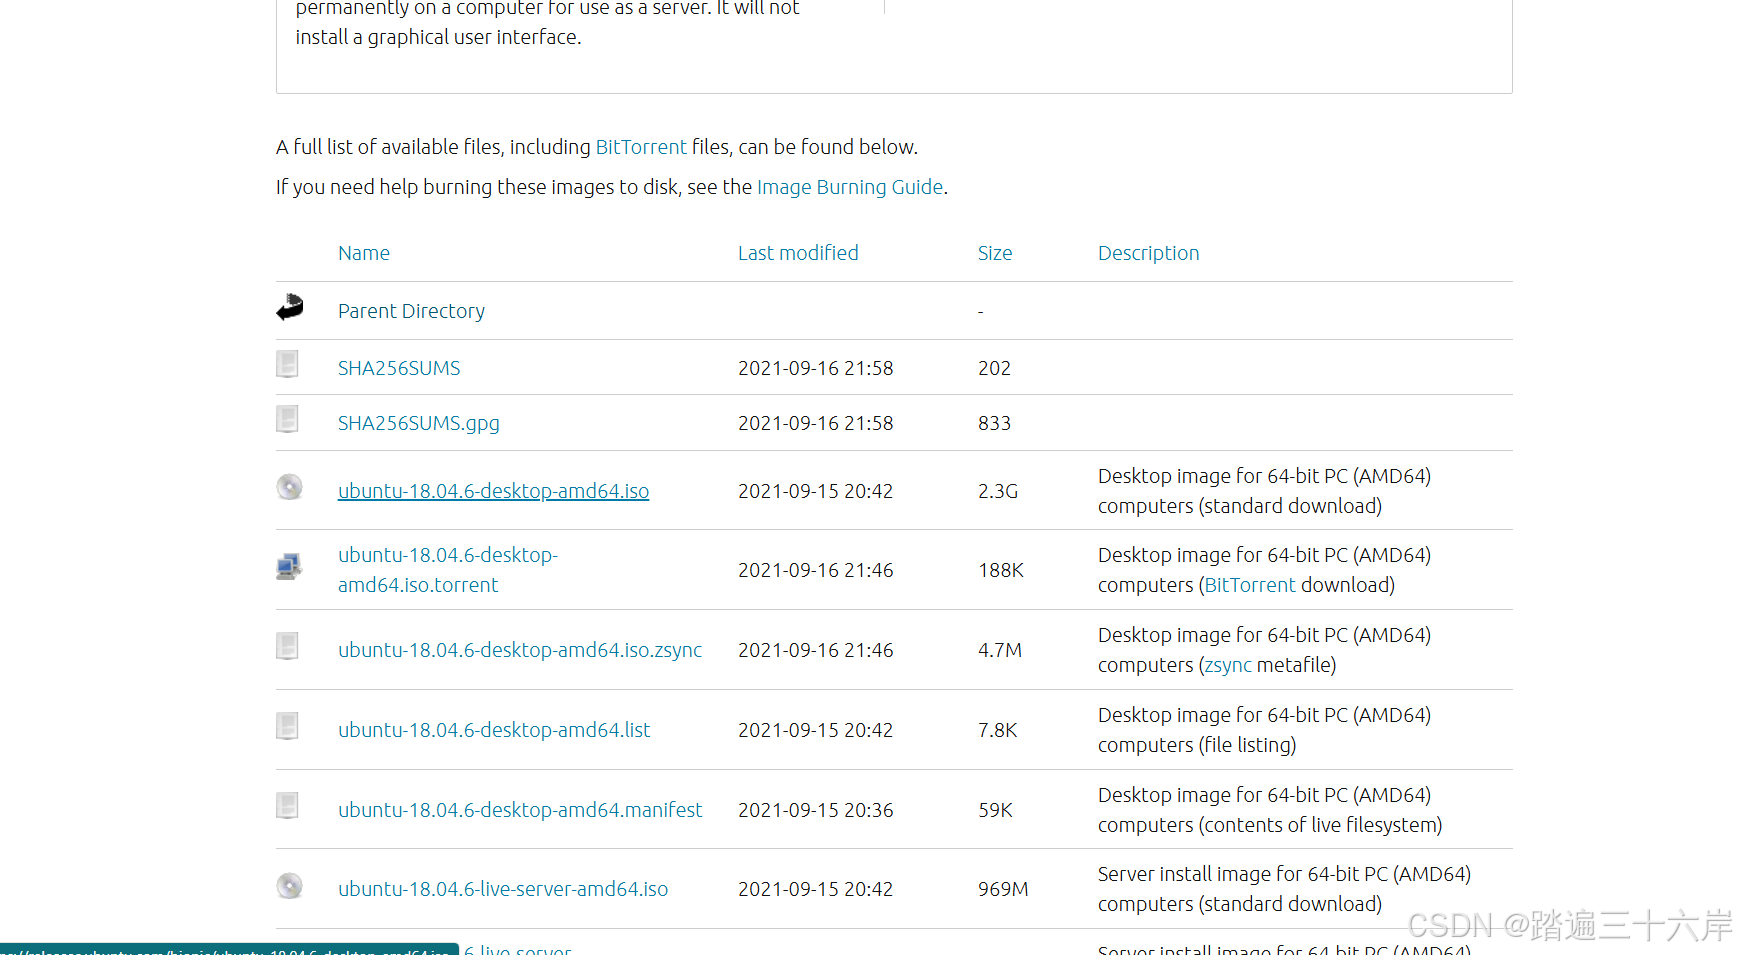
Task: Click the 2.3G size value
Action: point(998,491)
